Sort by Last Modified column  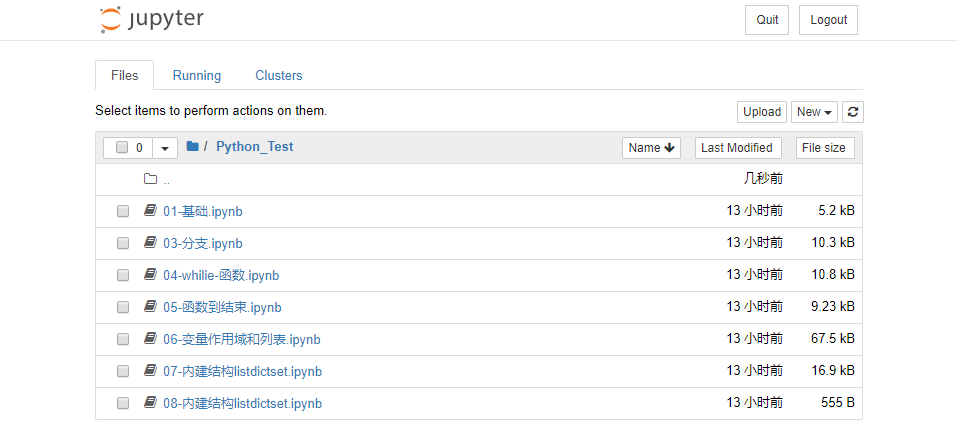[x=737, y=148]
